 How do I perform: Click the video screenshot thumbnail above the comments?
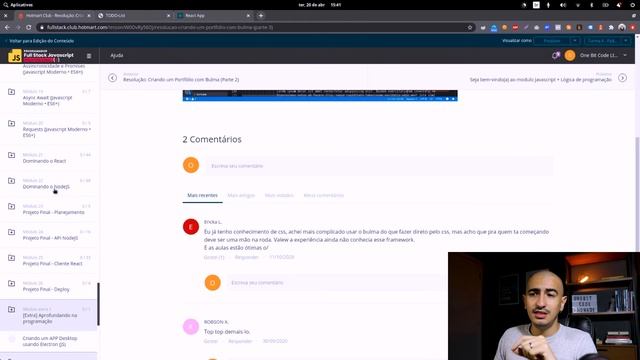(x=320, y=96)
